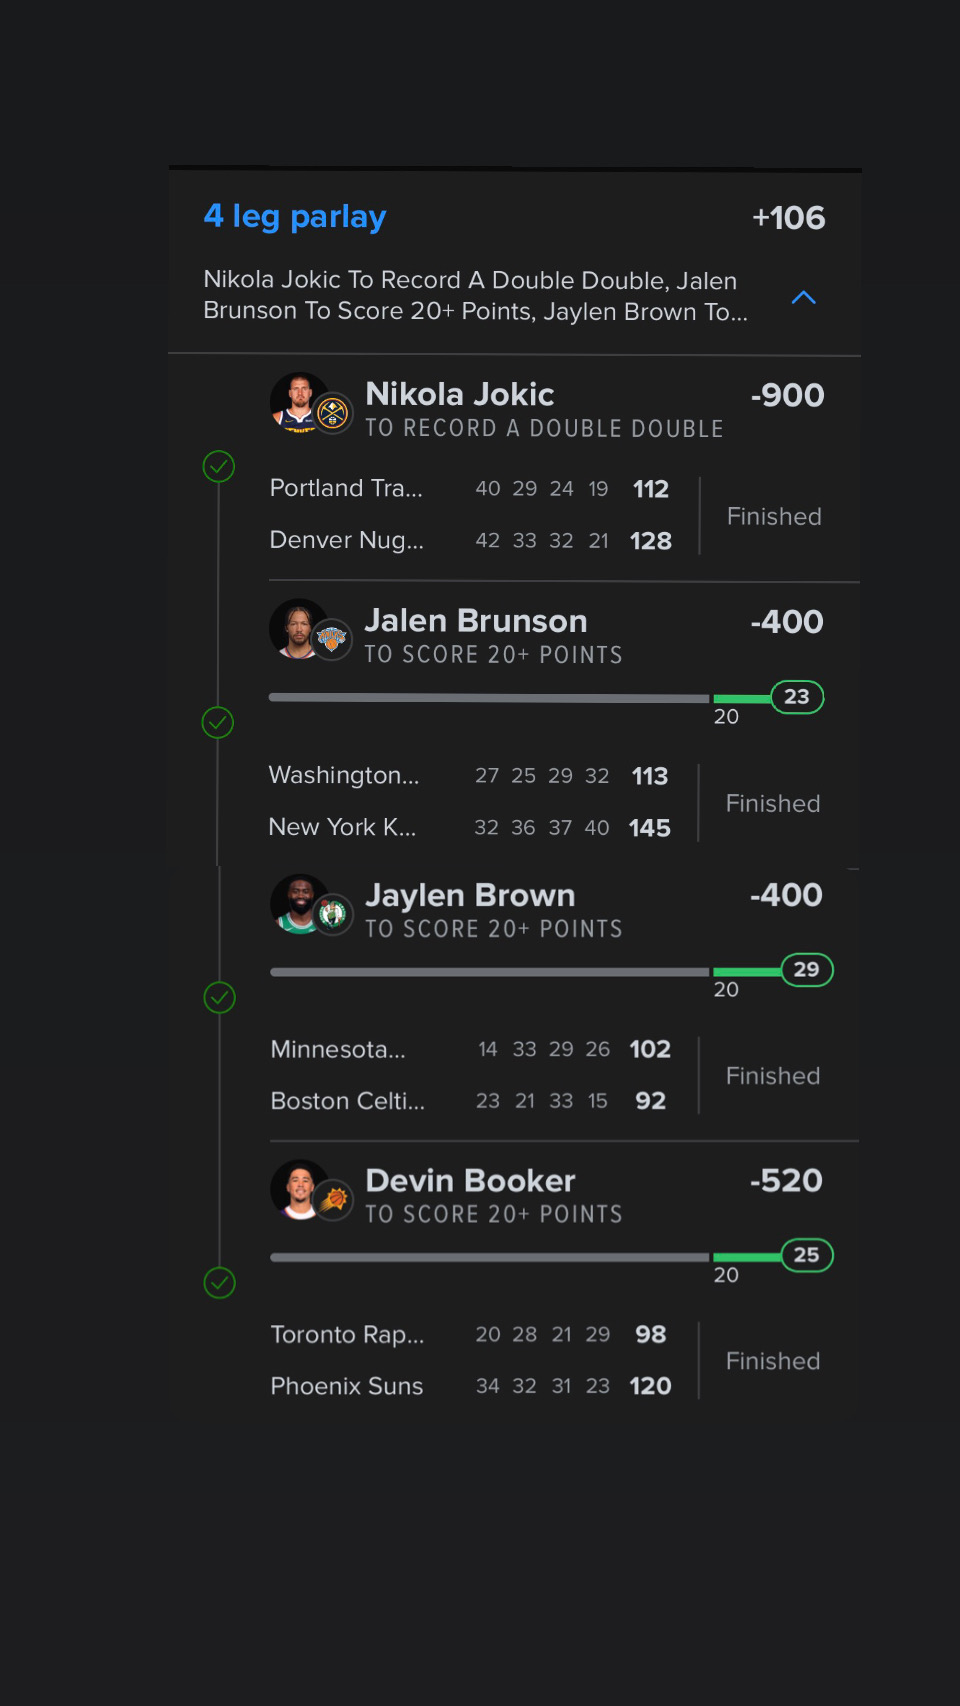The width and height of the screenshot is (960, 1706).
Task: Click the Denver Nuggets team logo badge
Action: 333,413
